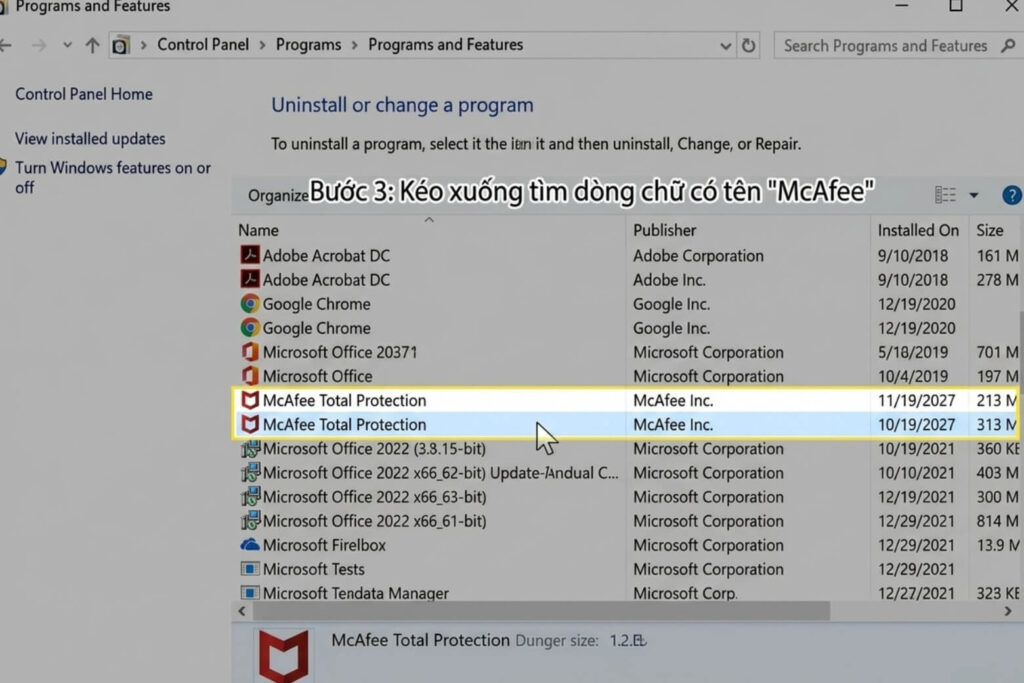
Task: Click the 5/18/2019 installed date
Action: pos(912,352)
